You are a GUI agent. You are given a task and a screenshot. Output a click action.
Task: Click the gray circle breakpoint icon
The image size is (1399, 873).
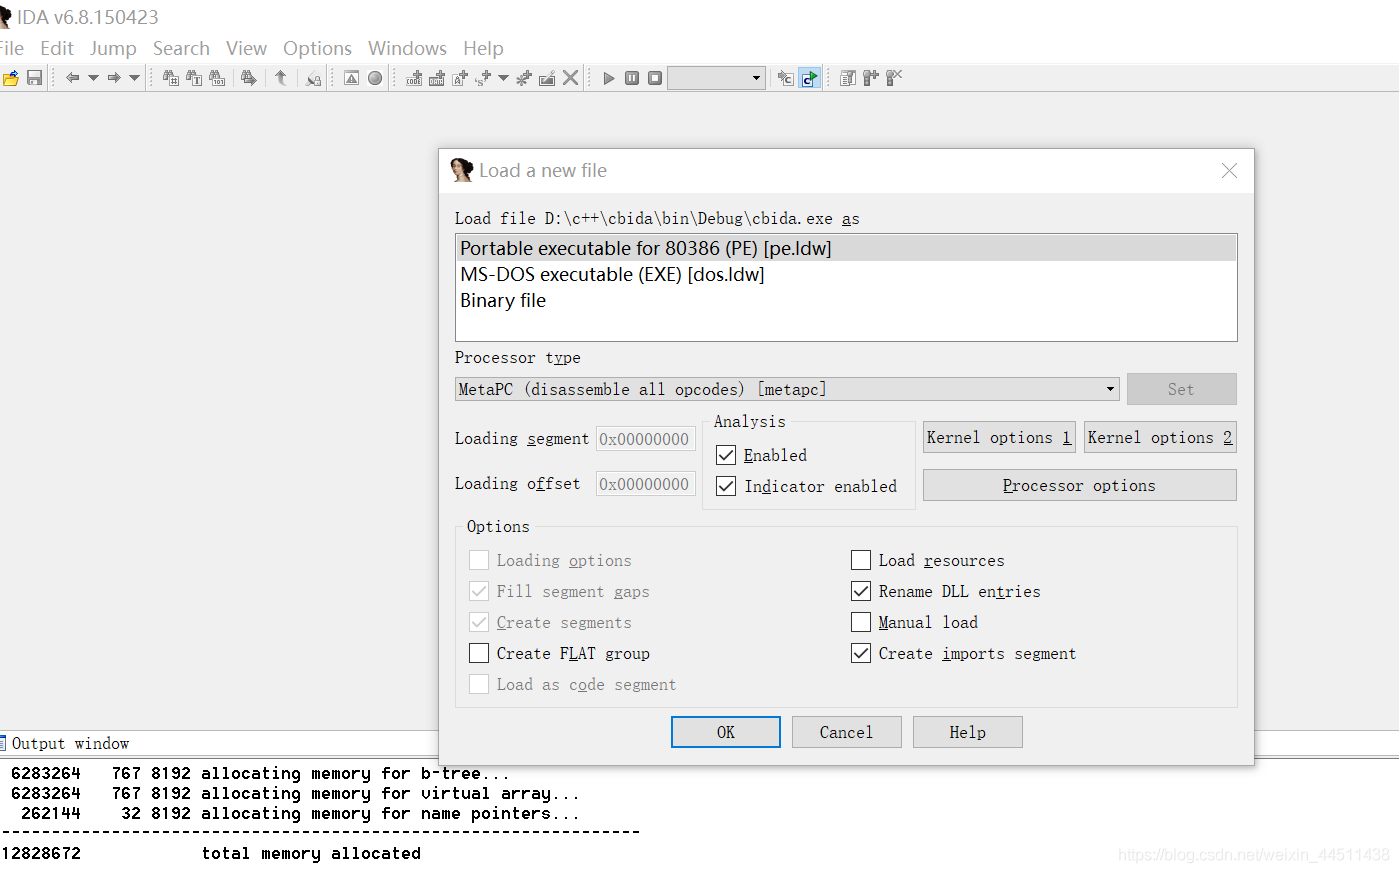tap(375, 78)
